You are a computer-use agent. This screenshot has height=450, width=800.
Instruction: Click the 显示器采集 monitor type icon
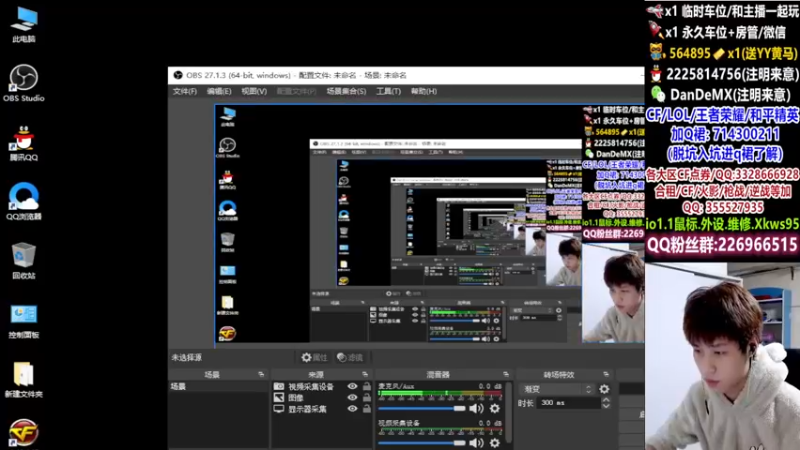coord(279,409)
